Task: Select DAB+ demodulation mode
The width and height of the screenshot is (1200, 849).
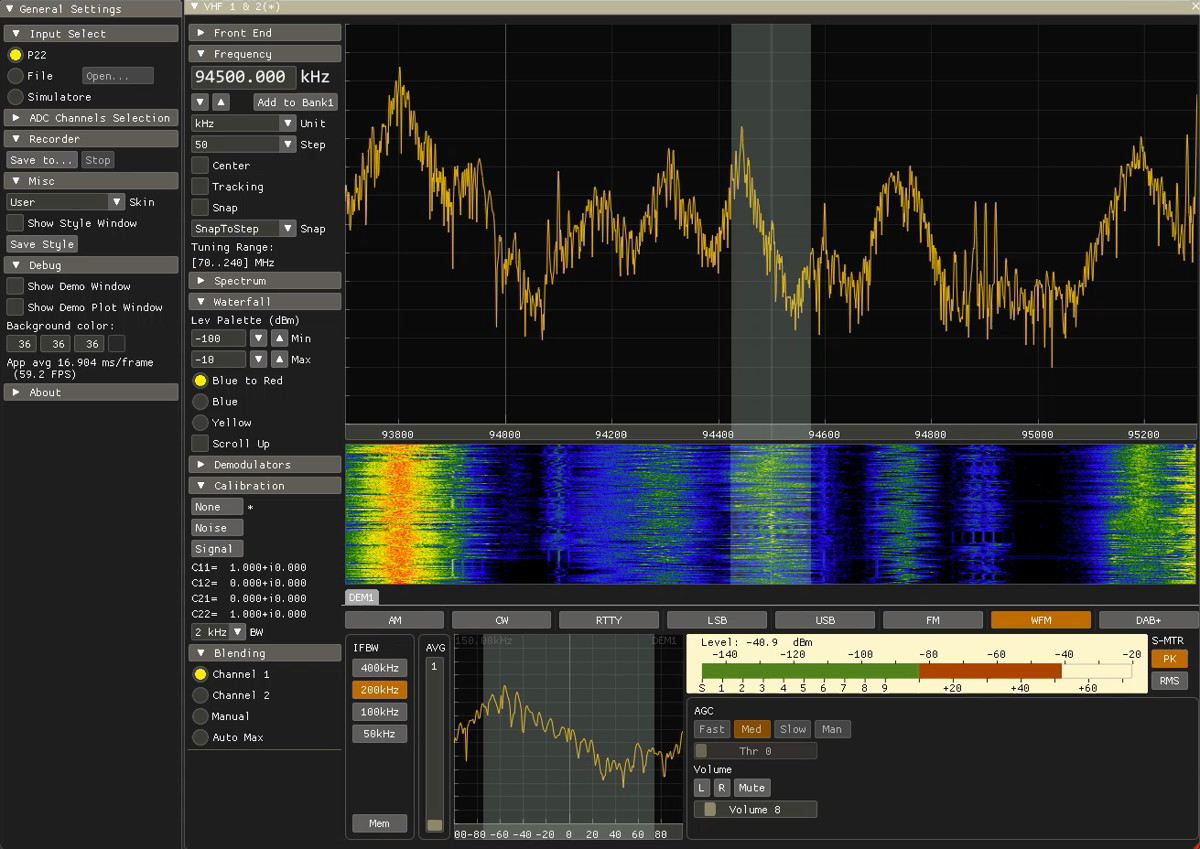Action: pyautogui.click(x=1148, y=620)
